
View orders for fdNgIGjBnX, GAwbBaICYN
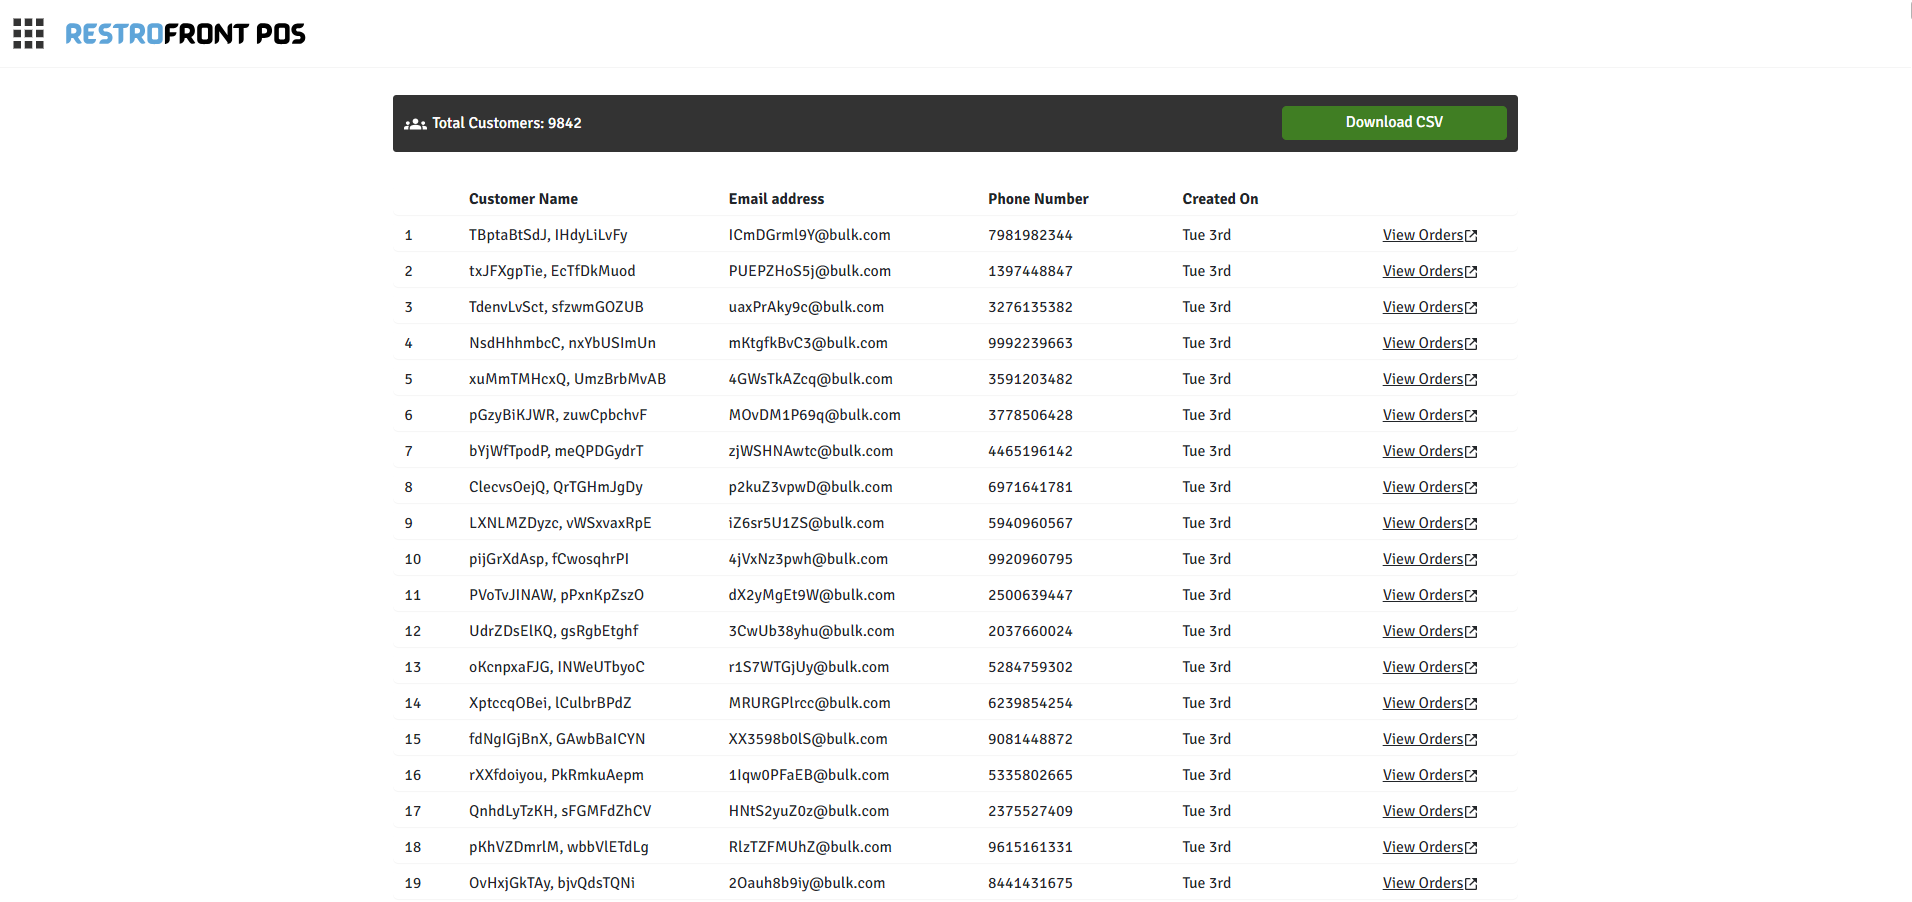pos(1430,739)
